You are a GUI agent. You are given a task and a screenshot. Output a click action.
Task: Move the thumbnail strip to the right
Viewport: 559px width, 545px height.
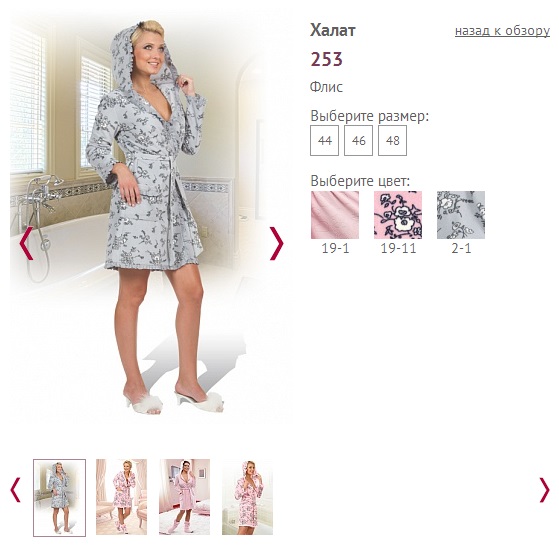[544, 490]
